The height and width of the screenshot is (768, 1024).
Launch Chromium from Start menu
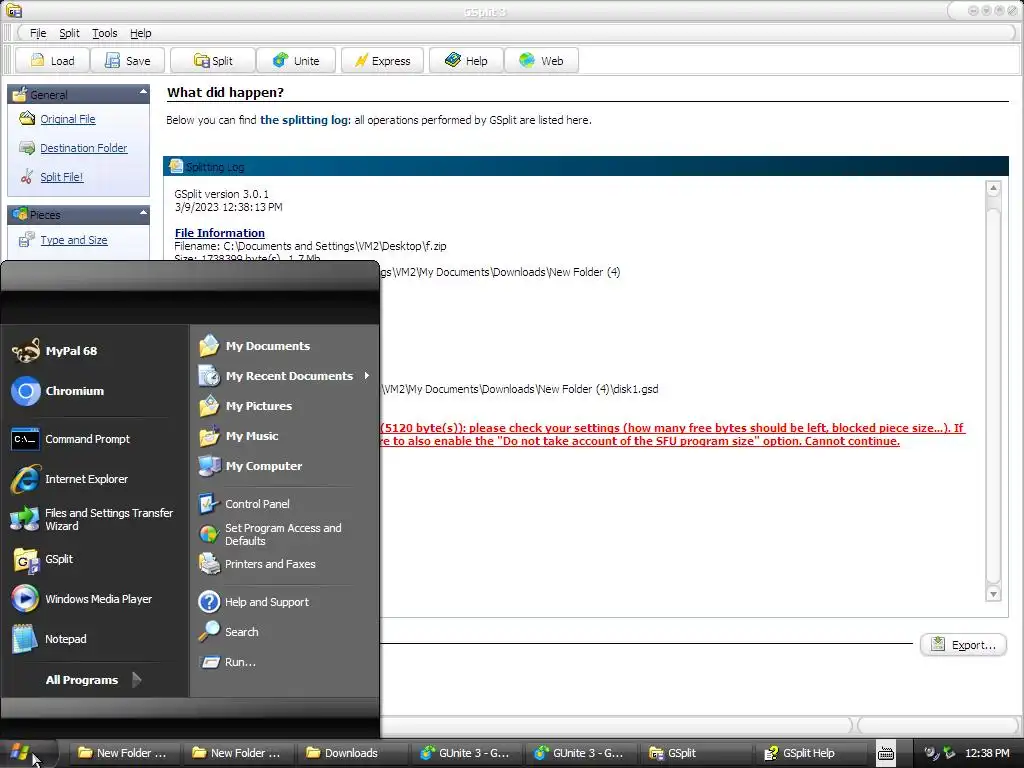(x=95, y=391)
